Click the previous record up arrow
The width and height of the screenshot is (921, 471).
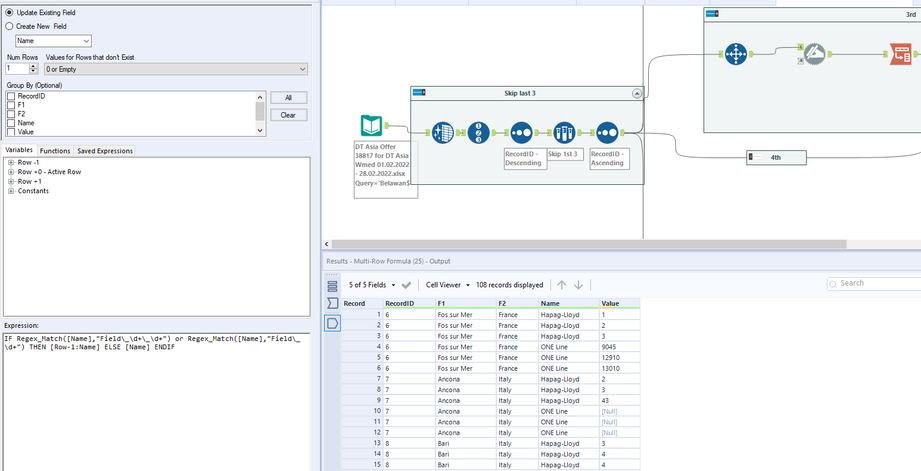(x=561, y=285)
